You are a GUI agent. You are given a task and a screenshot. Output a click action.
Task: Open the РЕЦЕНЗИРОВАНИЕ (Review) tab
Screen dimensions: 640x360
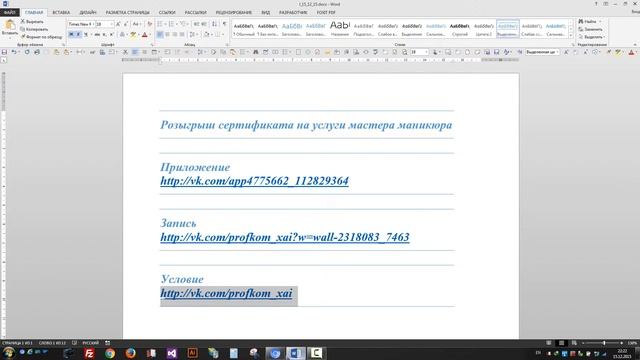click(x=233, y=12)
